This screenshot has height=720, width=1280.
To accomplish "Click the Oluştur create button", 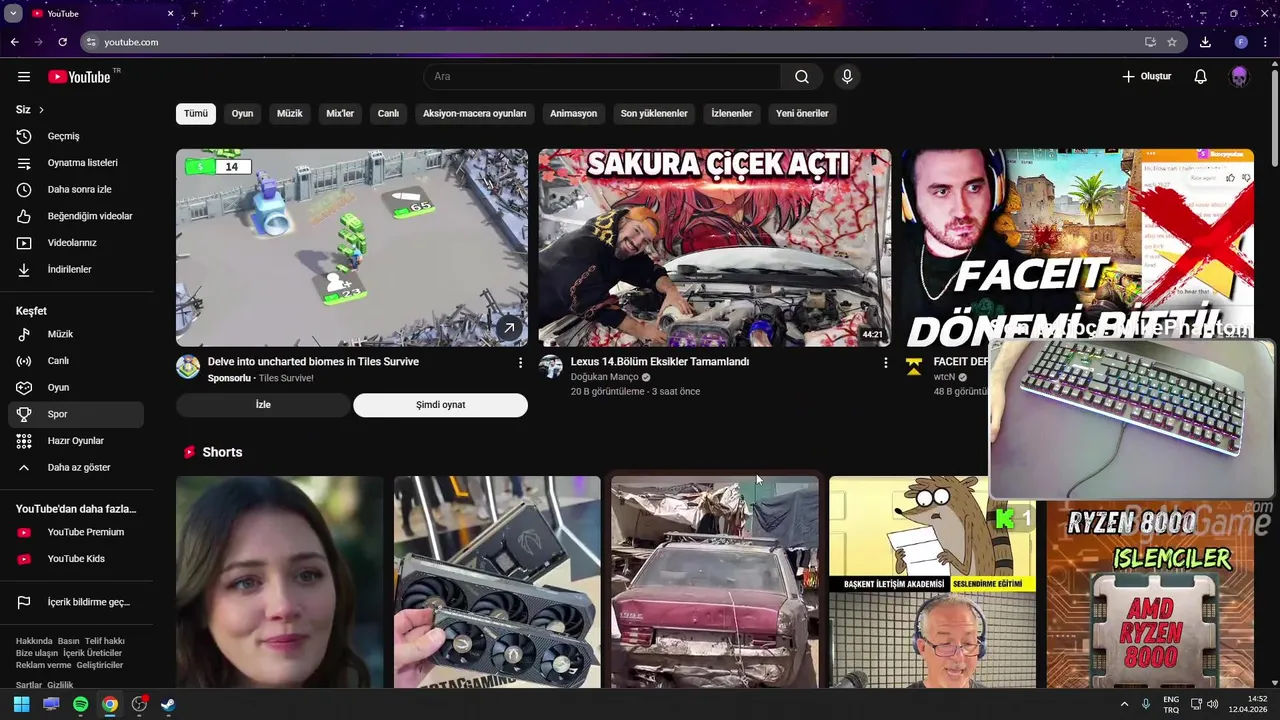I will [x=1146, y=77].
